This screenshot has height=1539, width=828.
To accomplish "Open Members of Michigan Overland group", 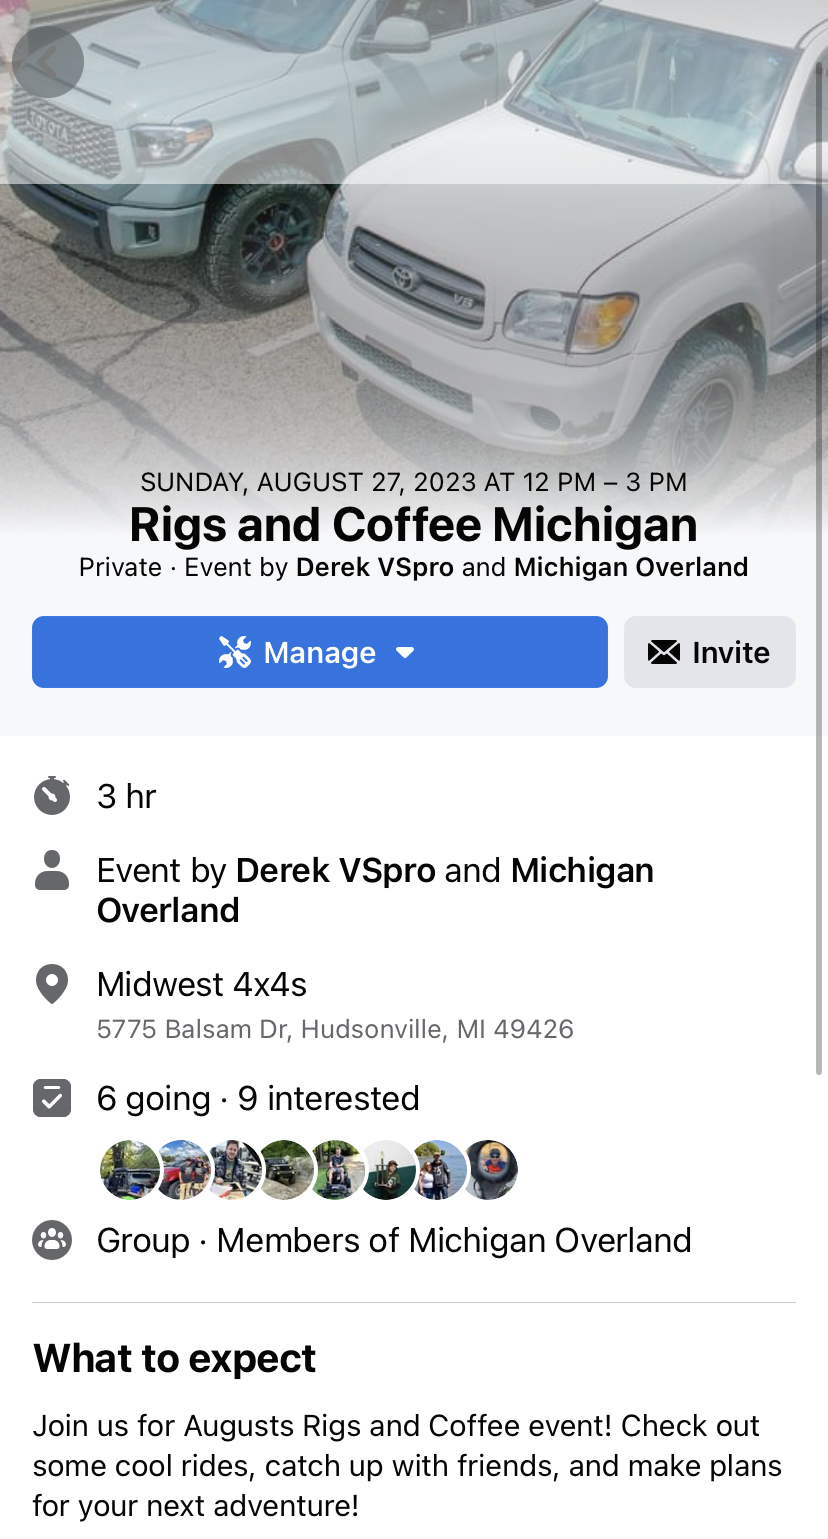I will click(x=454, y=1240).
